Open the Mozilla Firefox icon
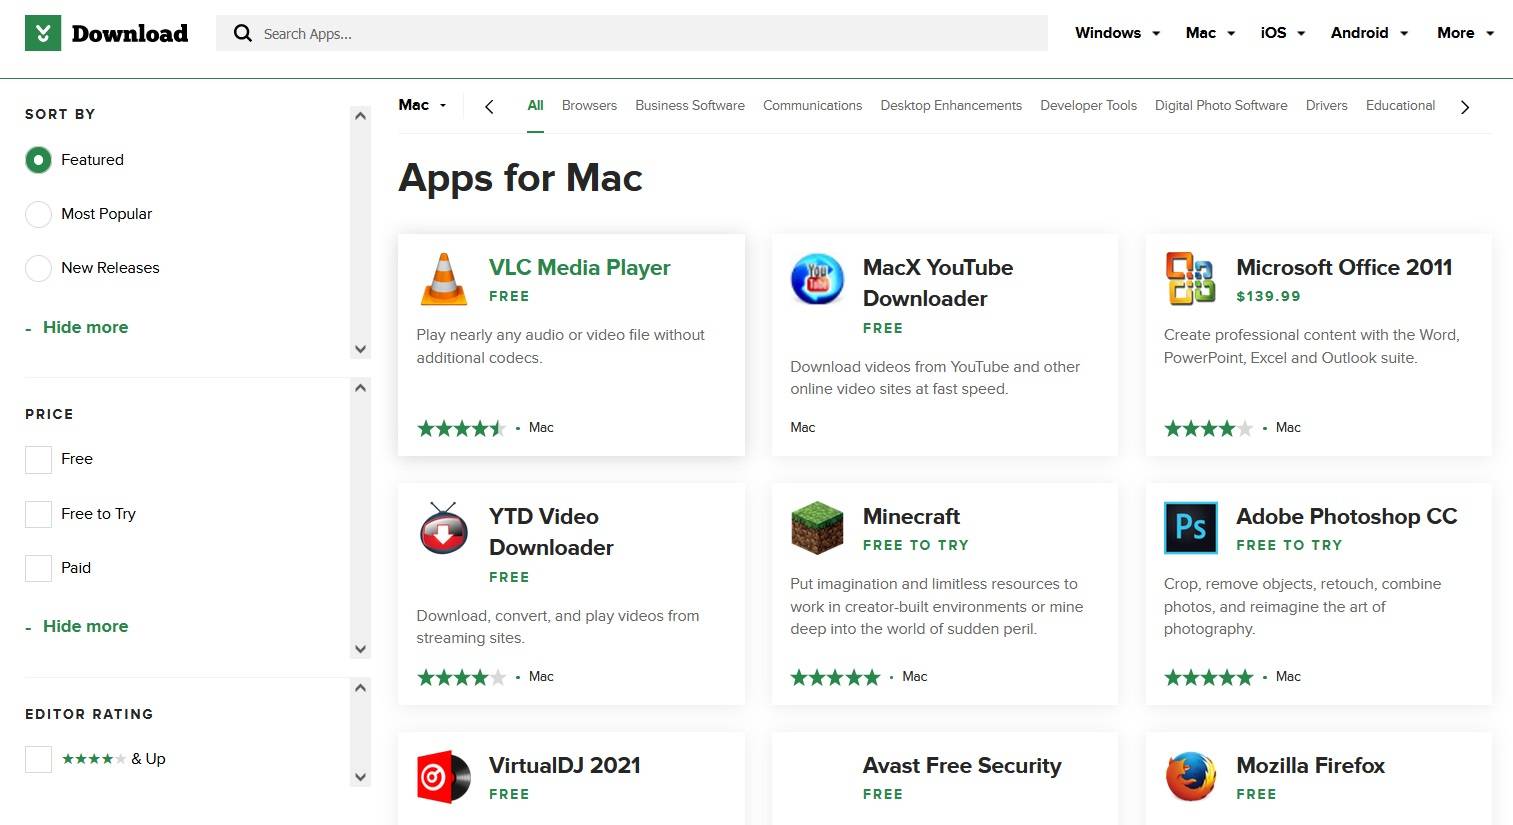 pyautogui.click(x=1190, y=777)
